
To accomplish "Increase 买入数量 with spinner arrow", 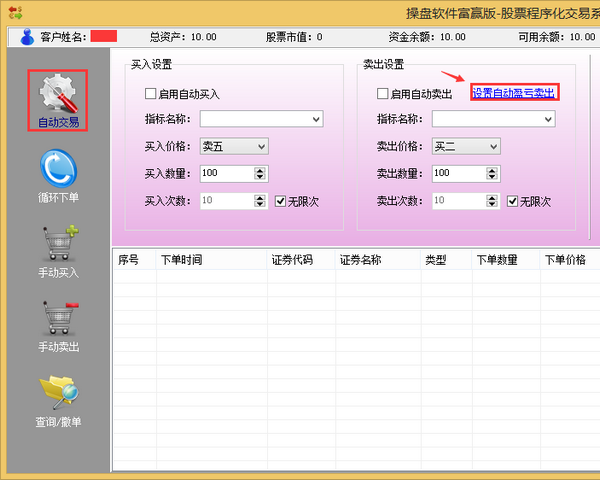I will click(261, 170).
